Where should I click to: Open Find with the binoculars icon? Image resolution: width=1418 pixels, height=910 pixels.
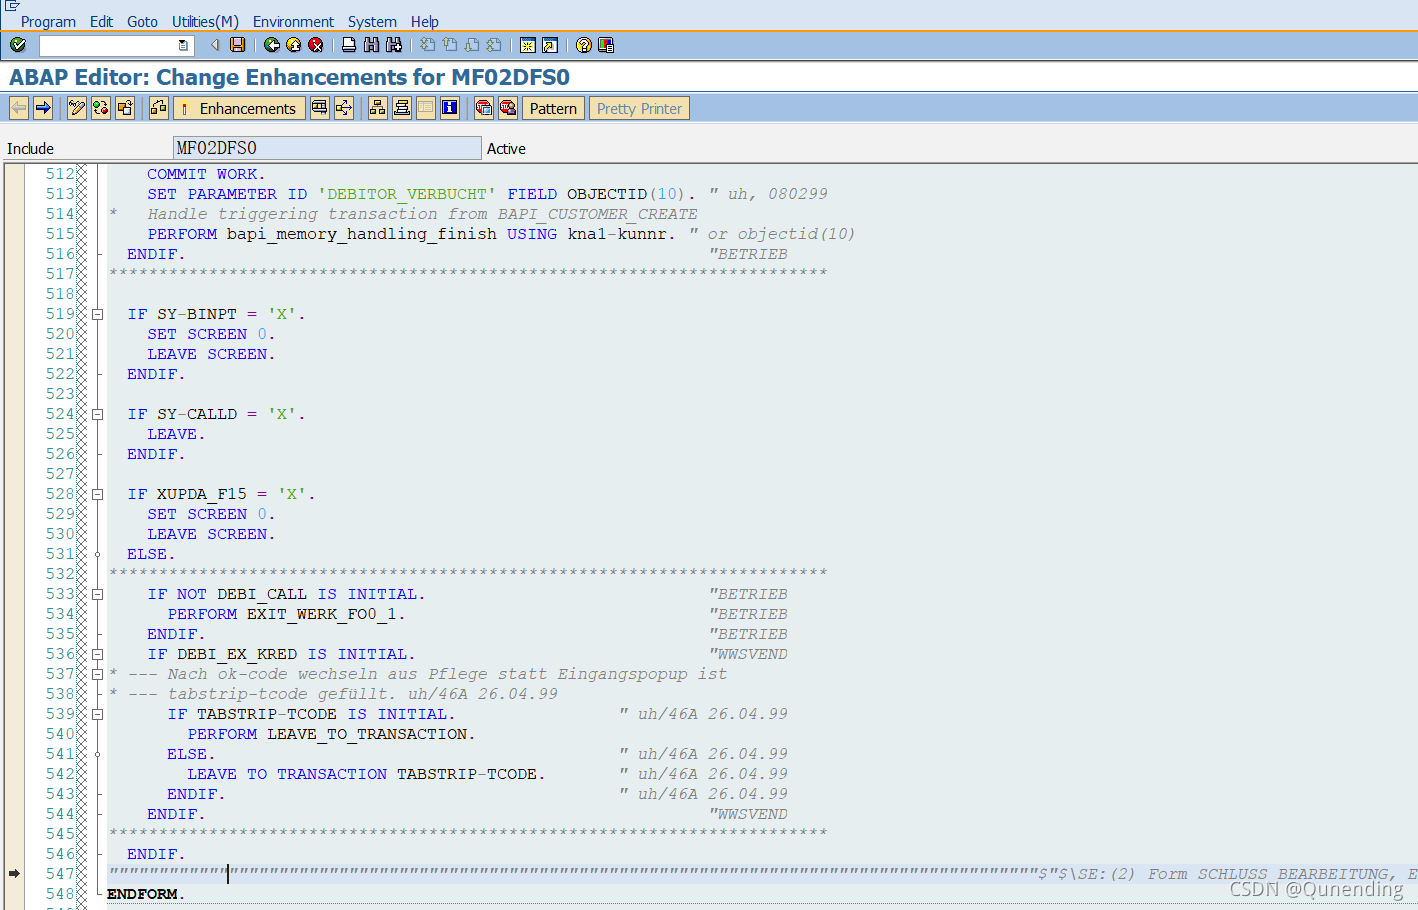click(x=371, y=45)
